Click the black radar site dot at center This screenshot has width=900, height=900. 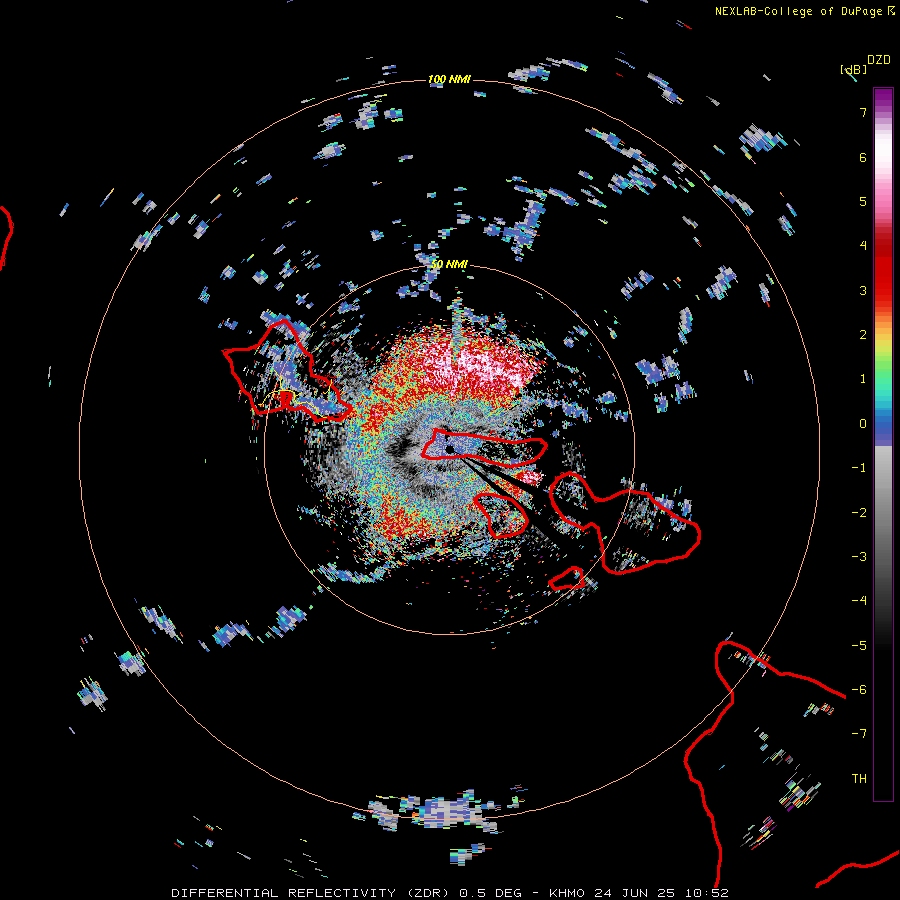tap(450, 449)
